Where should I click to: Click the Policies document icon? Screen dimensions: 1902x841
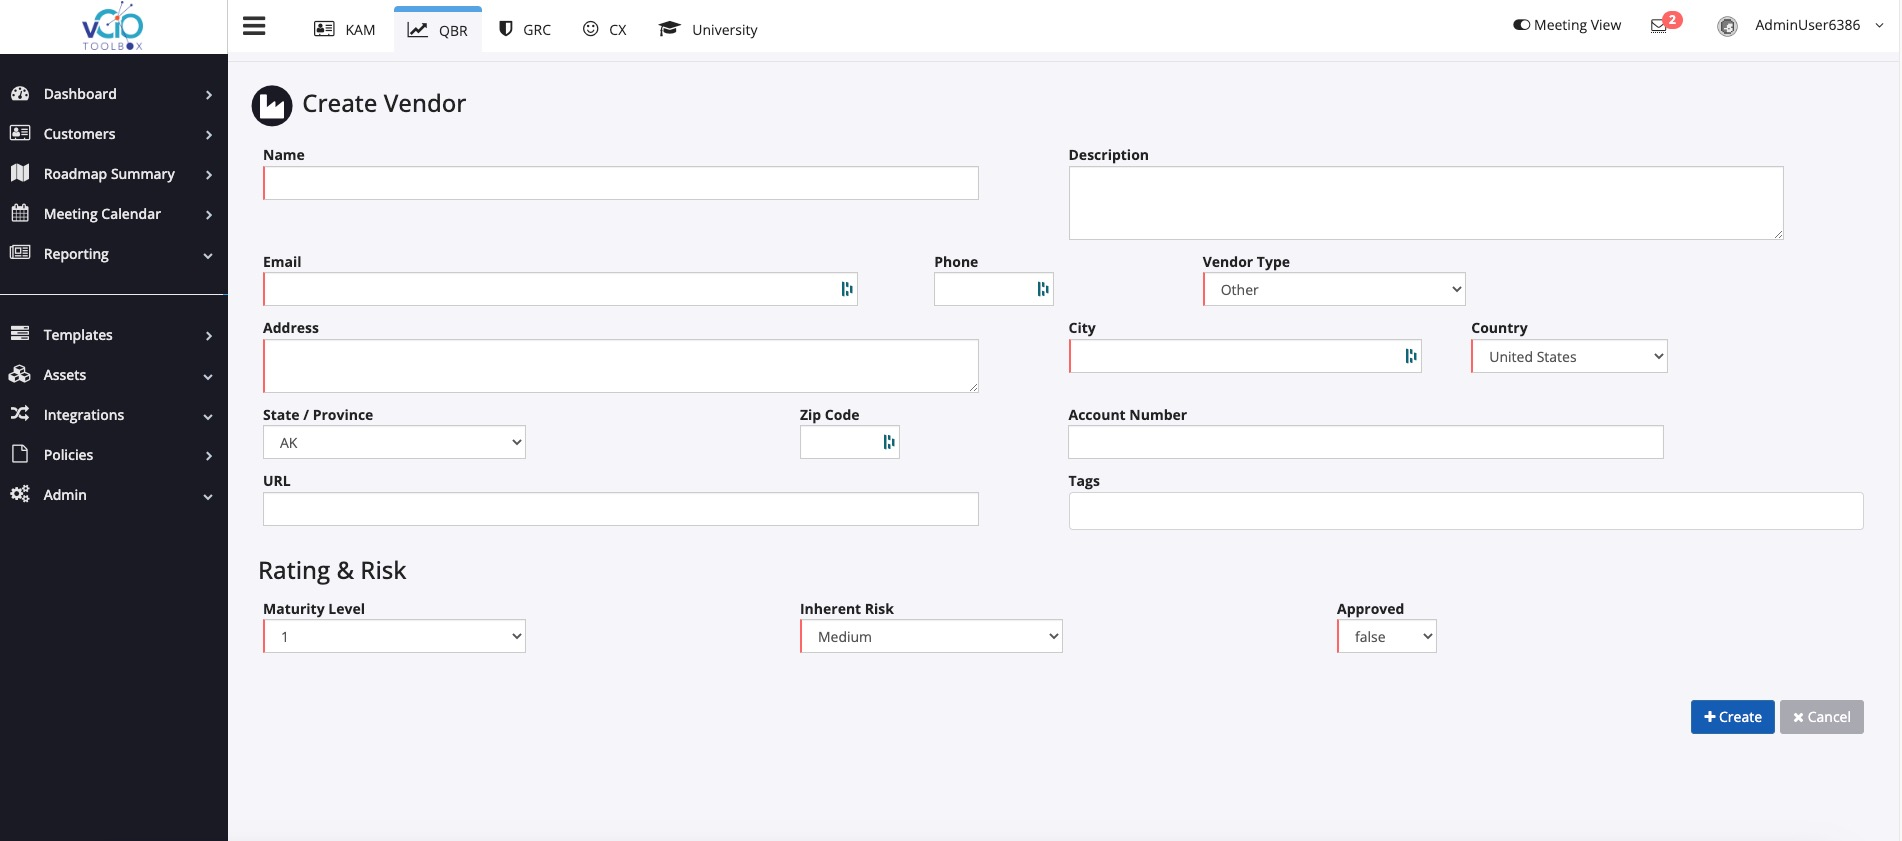coord(20,454)
